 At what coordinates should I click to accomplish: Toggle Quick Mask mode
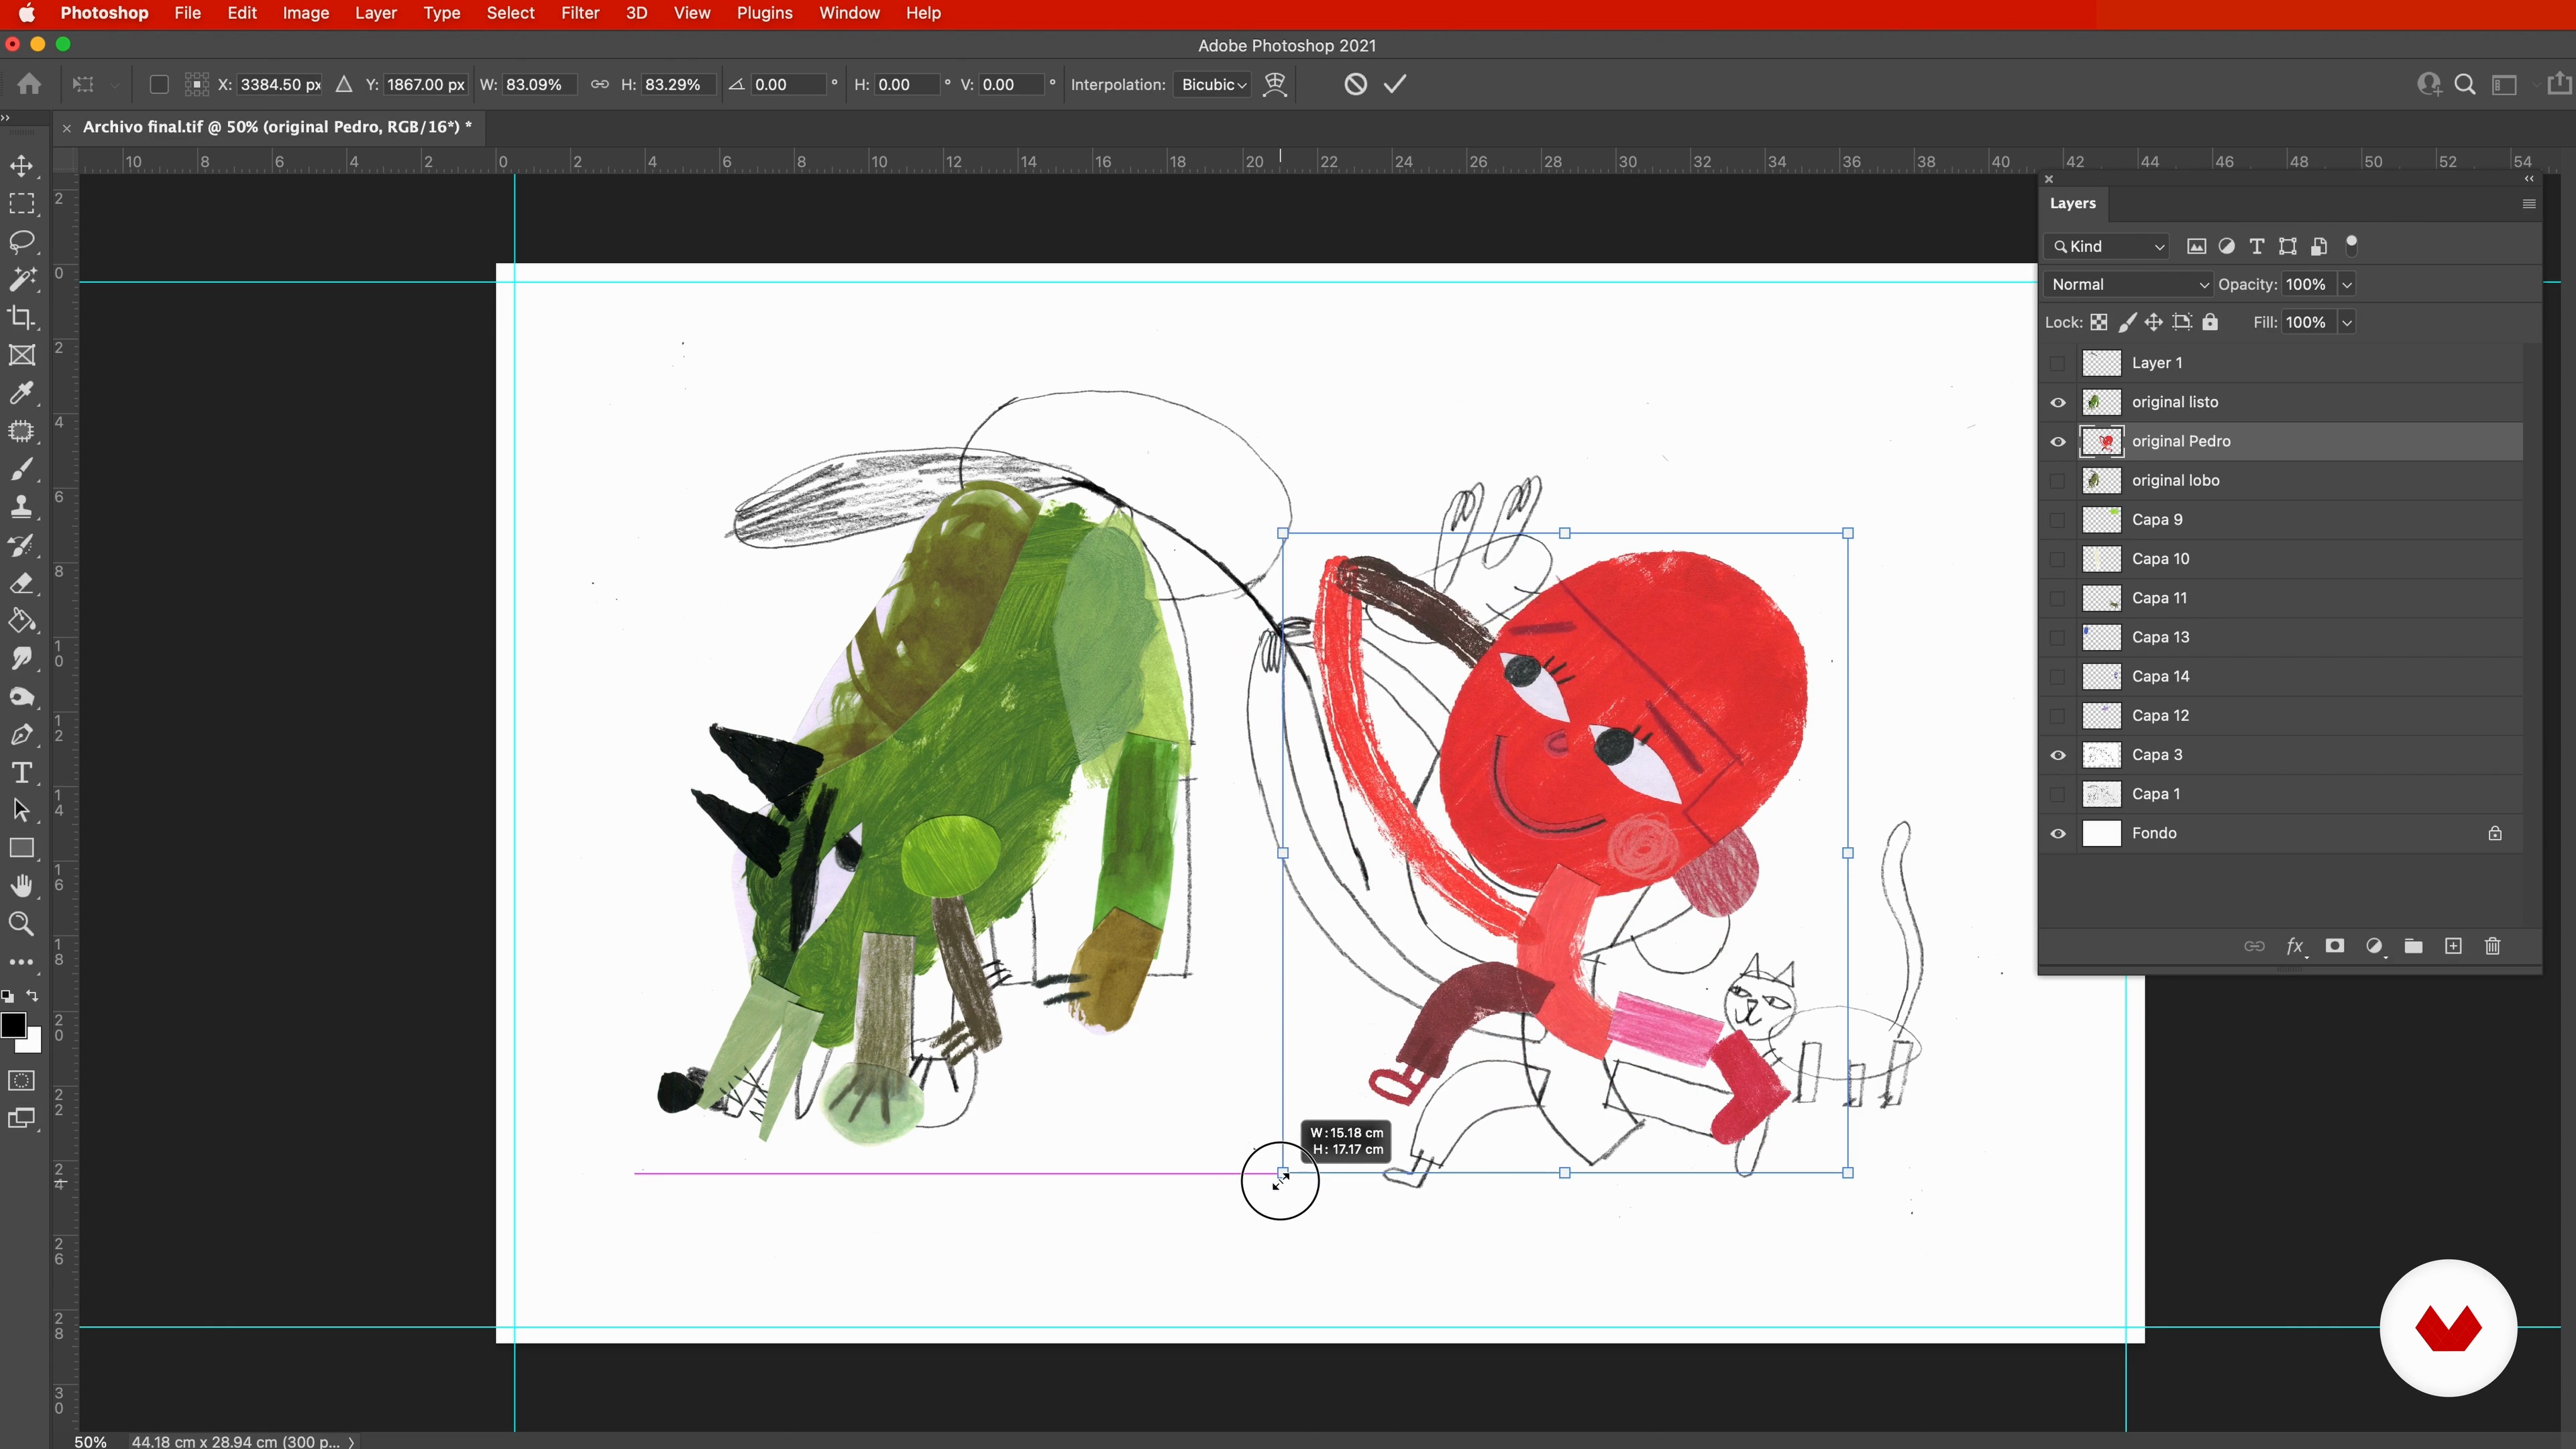pos(22,1081)
